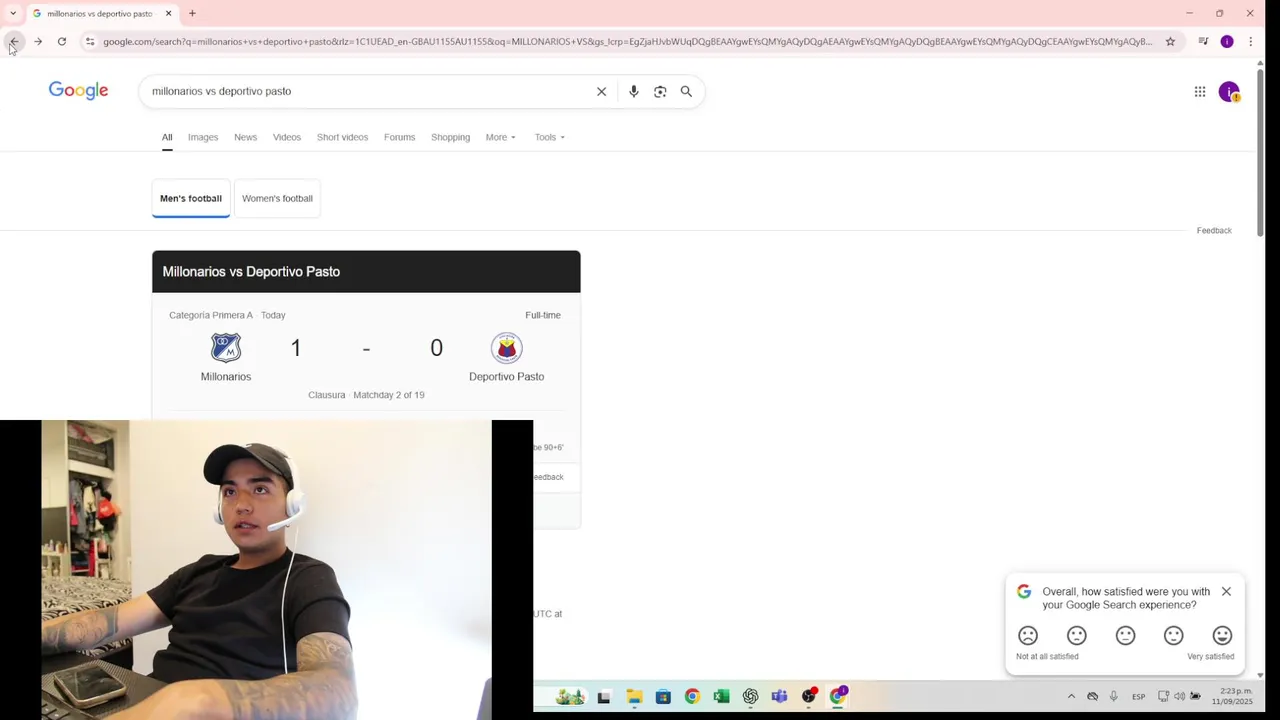Click the Millonarios team crest
The image size is (1280, 720).
point(226,347)
